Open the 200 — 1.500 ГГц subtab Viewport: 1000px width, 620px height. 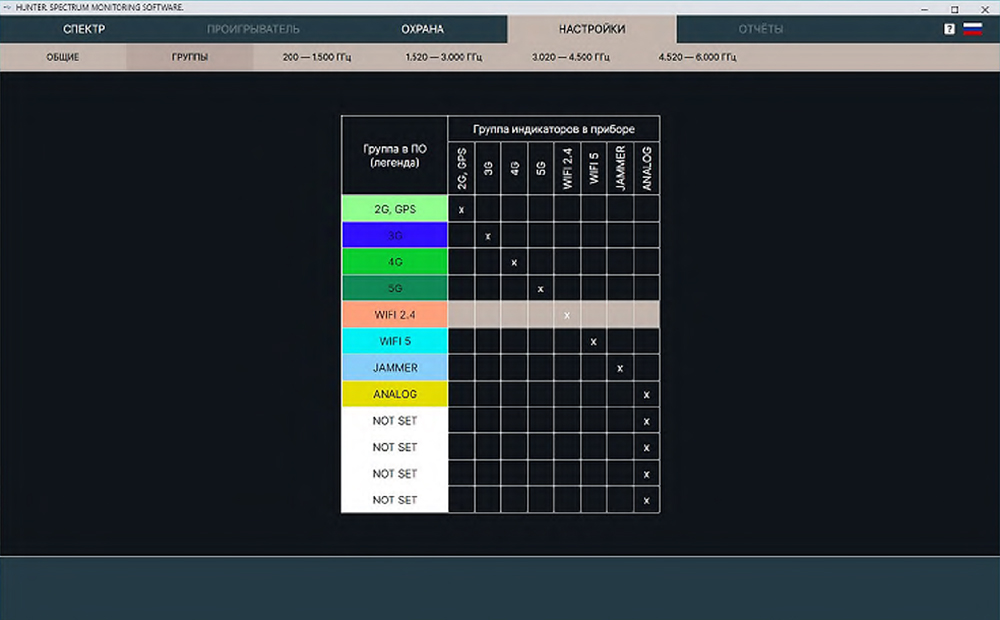[316, 57]
